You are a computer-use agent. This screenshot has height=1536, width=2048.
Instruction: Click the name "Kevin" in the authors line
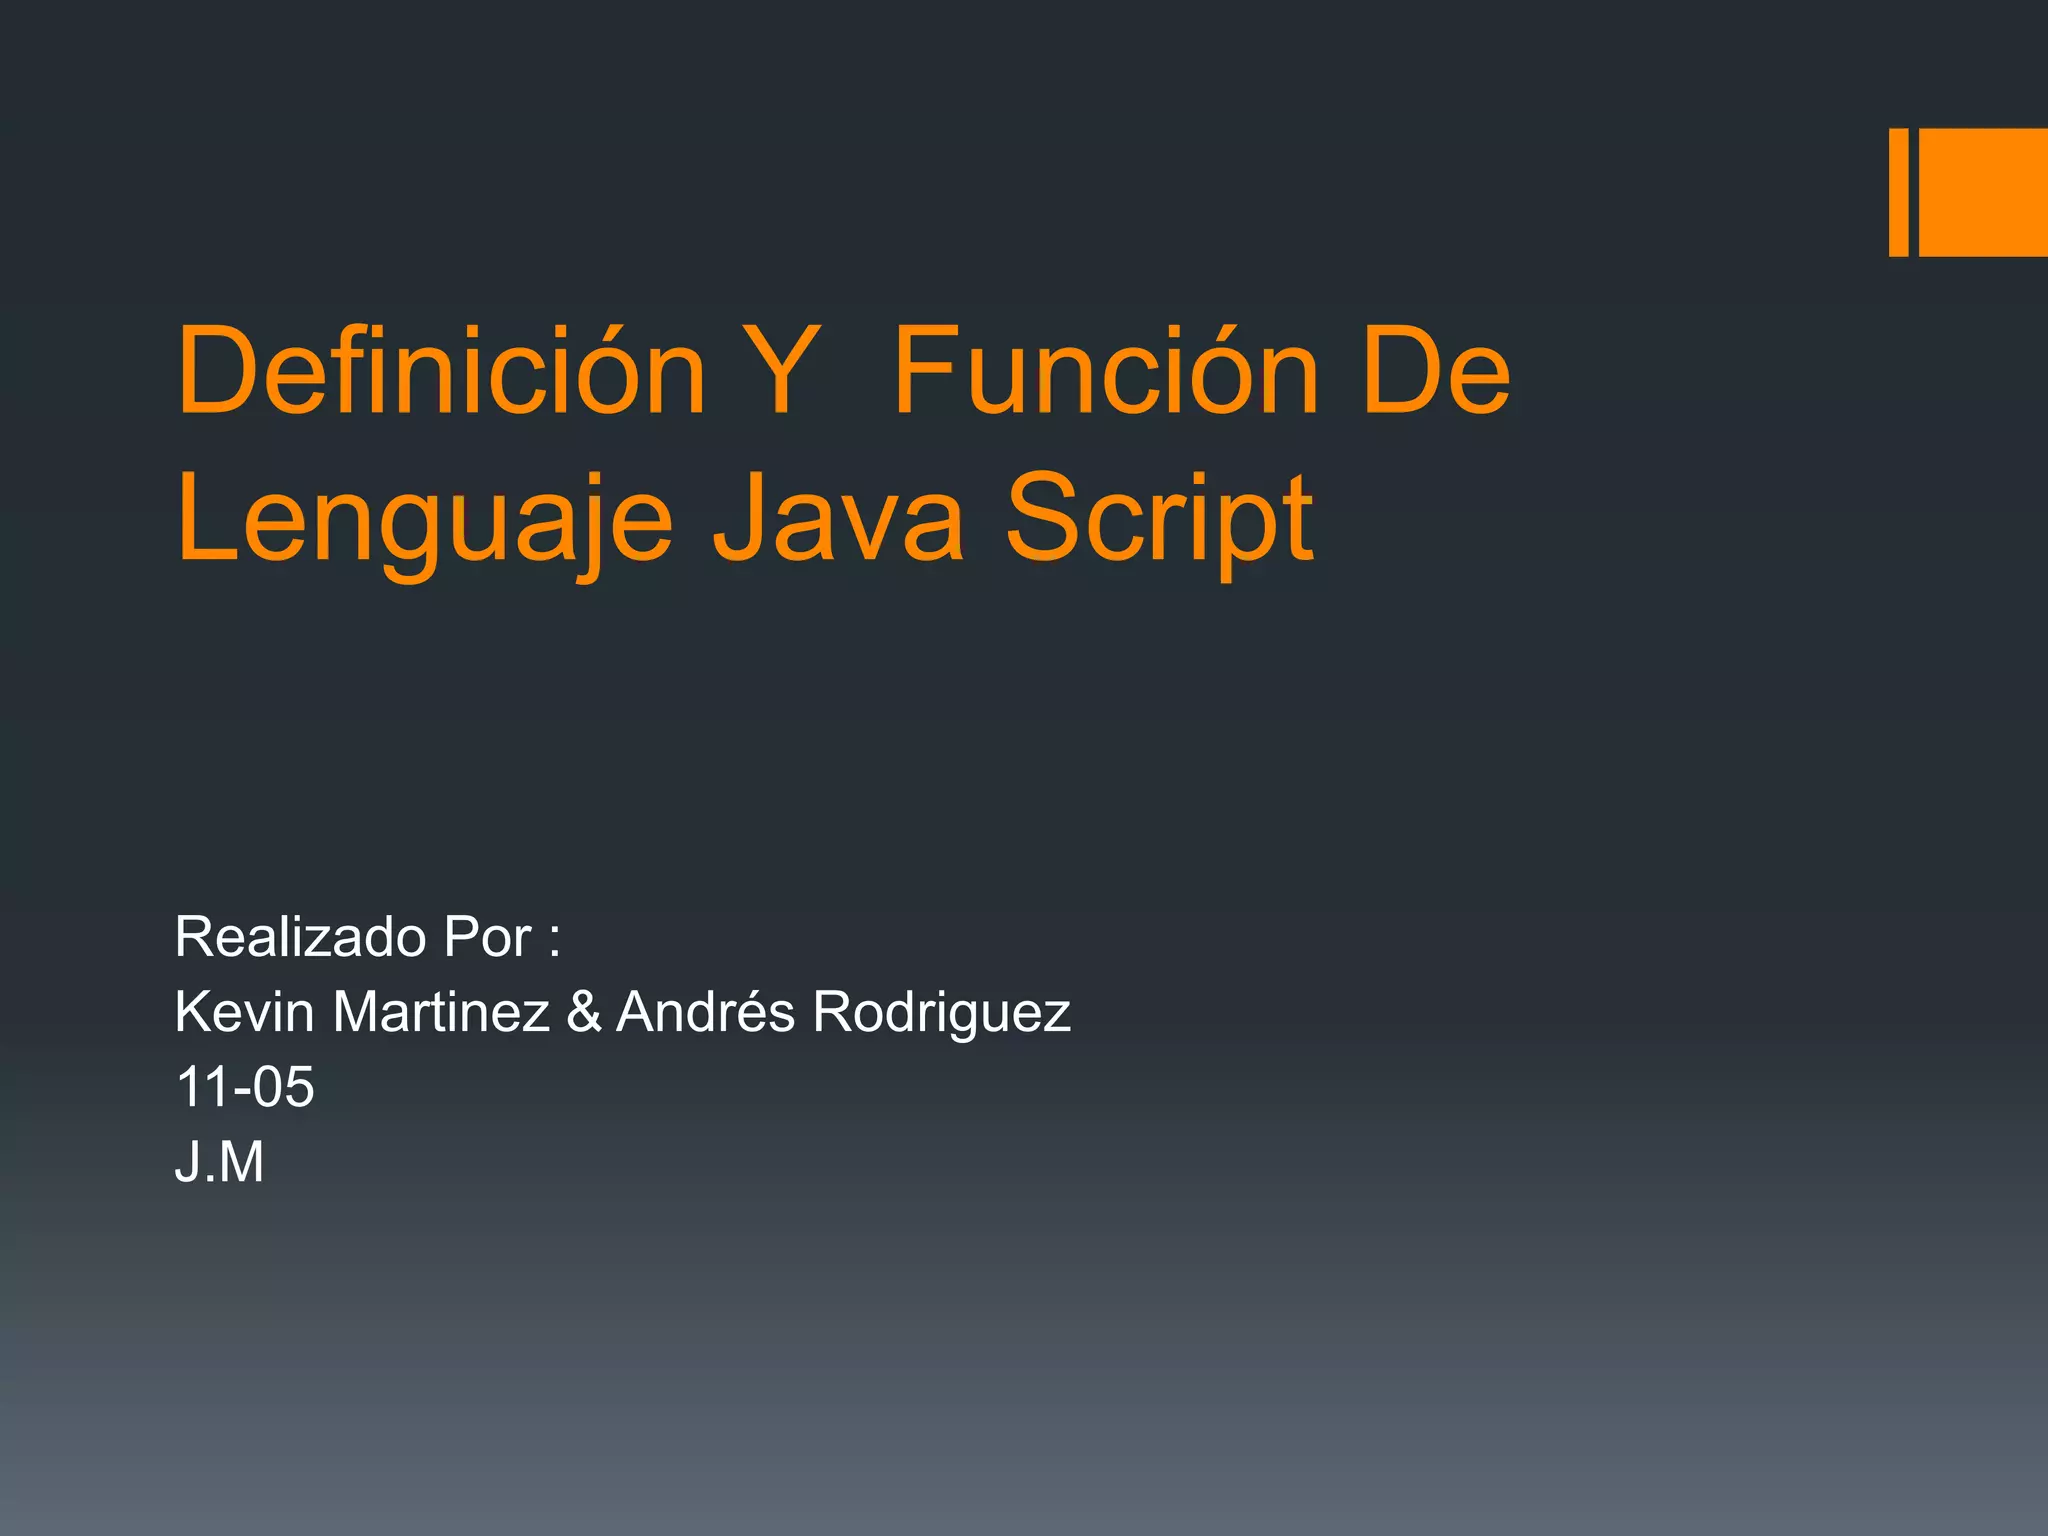coord(244,1012)
